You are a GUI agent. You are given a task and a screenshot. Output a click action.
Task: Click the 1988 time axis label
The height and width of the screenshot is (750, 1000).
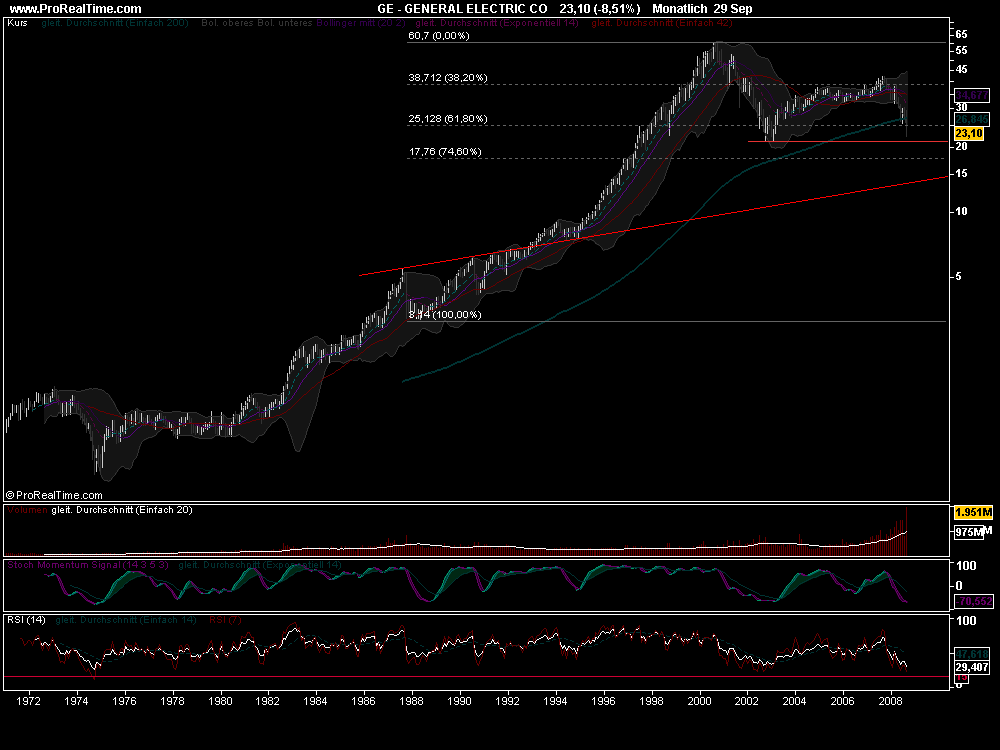pyautogui.click(x=411, y=701)
